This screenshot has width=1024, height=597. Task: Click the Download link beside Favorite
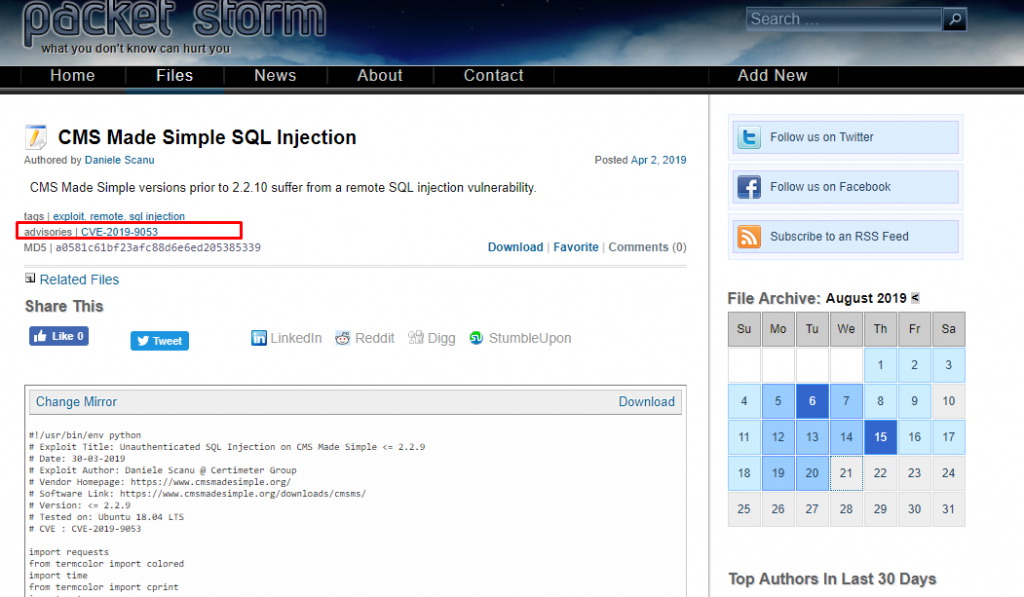tap(515, 247)
